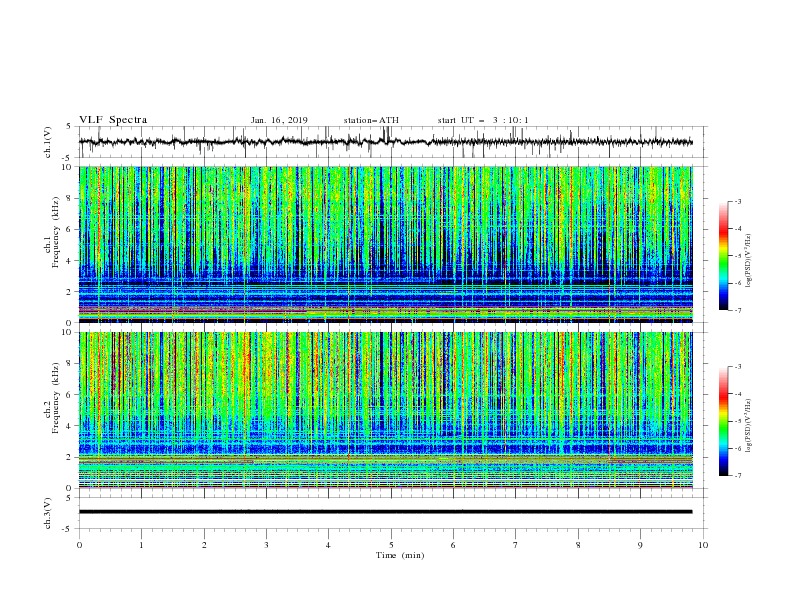The height and width of the screenshot is (612, 792).
Task: Click the "2" tick on the time axis
Action: 204,545
